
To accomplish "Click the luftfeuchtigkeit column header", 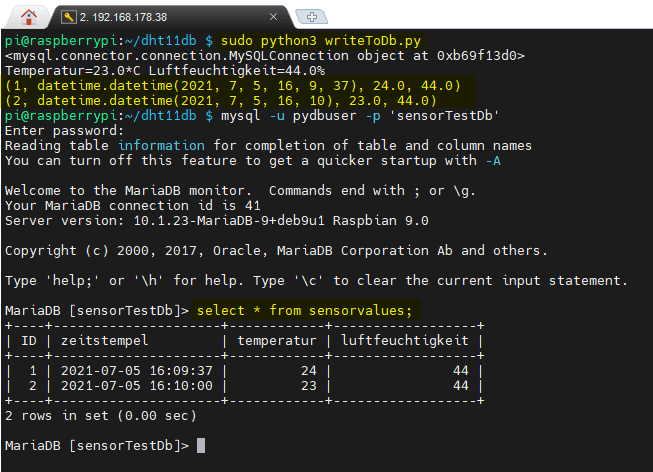I will pos(406,342).
